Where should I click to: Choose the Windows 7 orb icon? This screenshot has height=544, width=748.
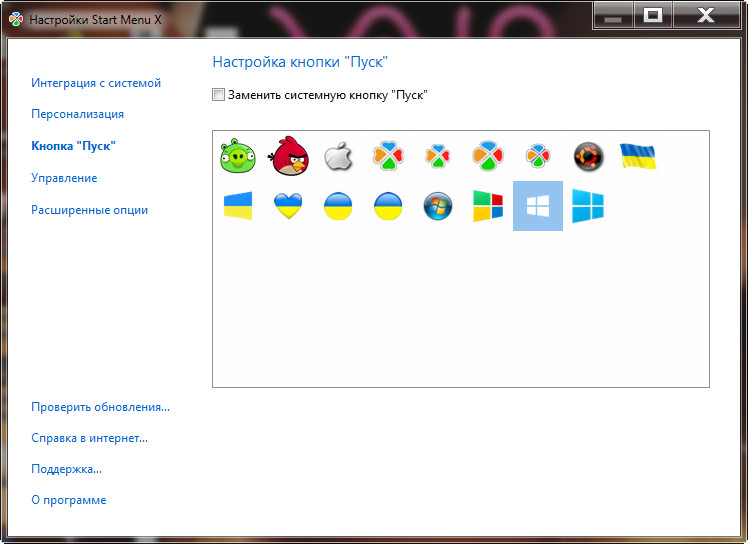[437, 206]
